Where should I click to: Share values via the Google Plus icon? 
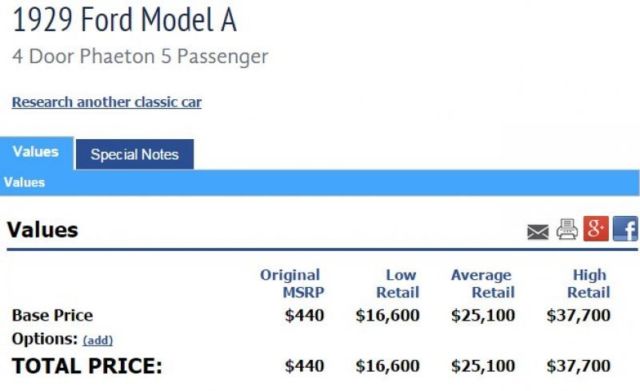(596, 229)
